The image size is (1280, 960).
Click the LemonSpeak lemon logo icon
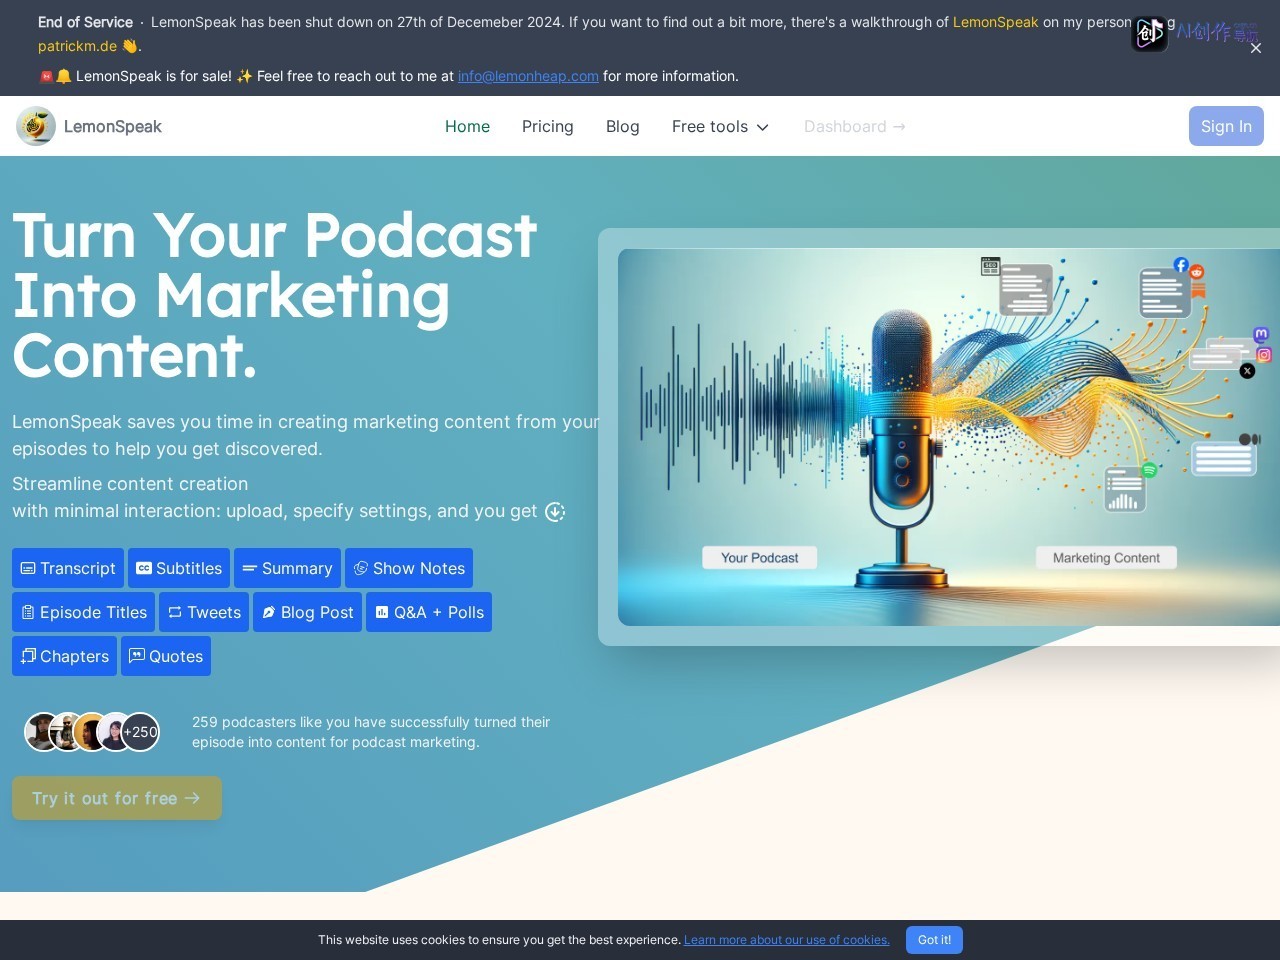pyautogui.click(x=36, y=126)
